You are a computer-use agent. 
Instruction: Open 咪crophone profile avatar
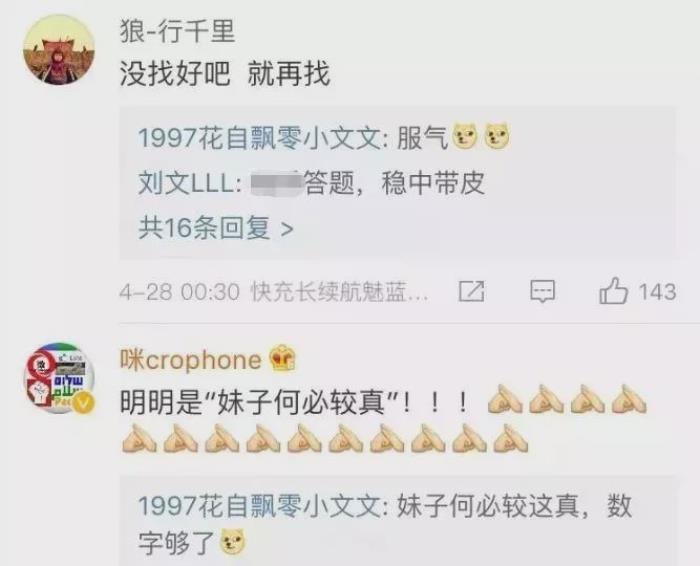[59, 378]
